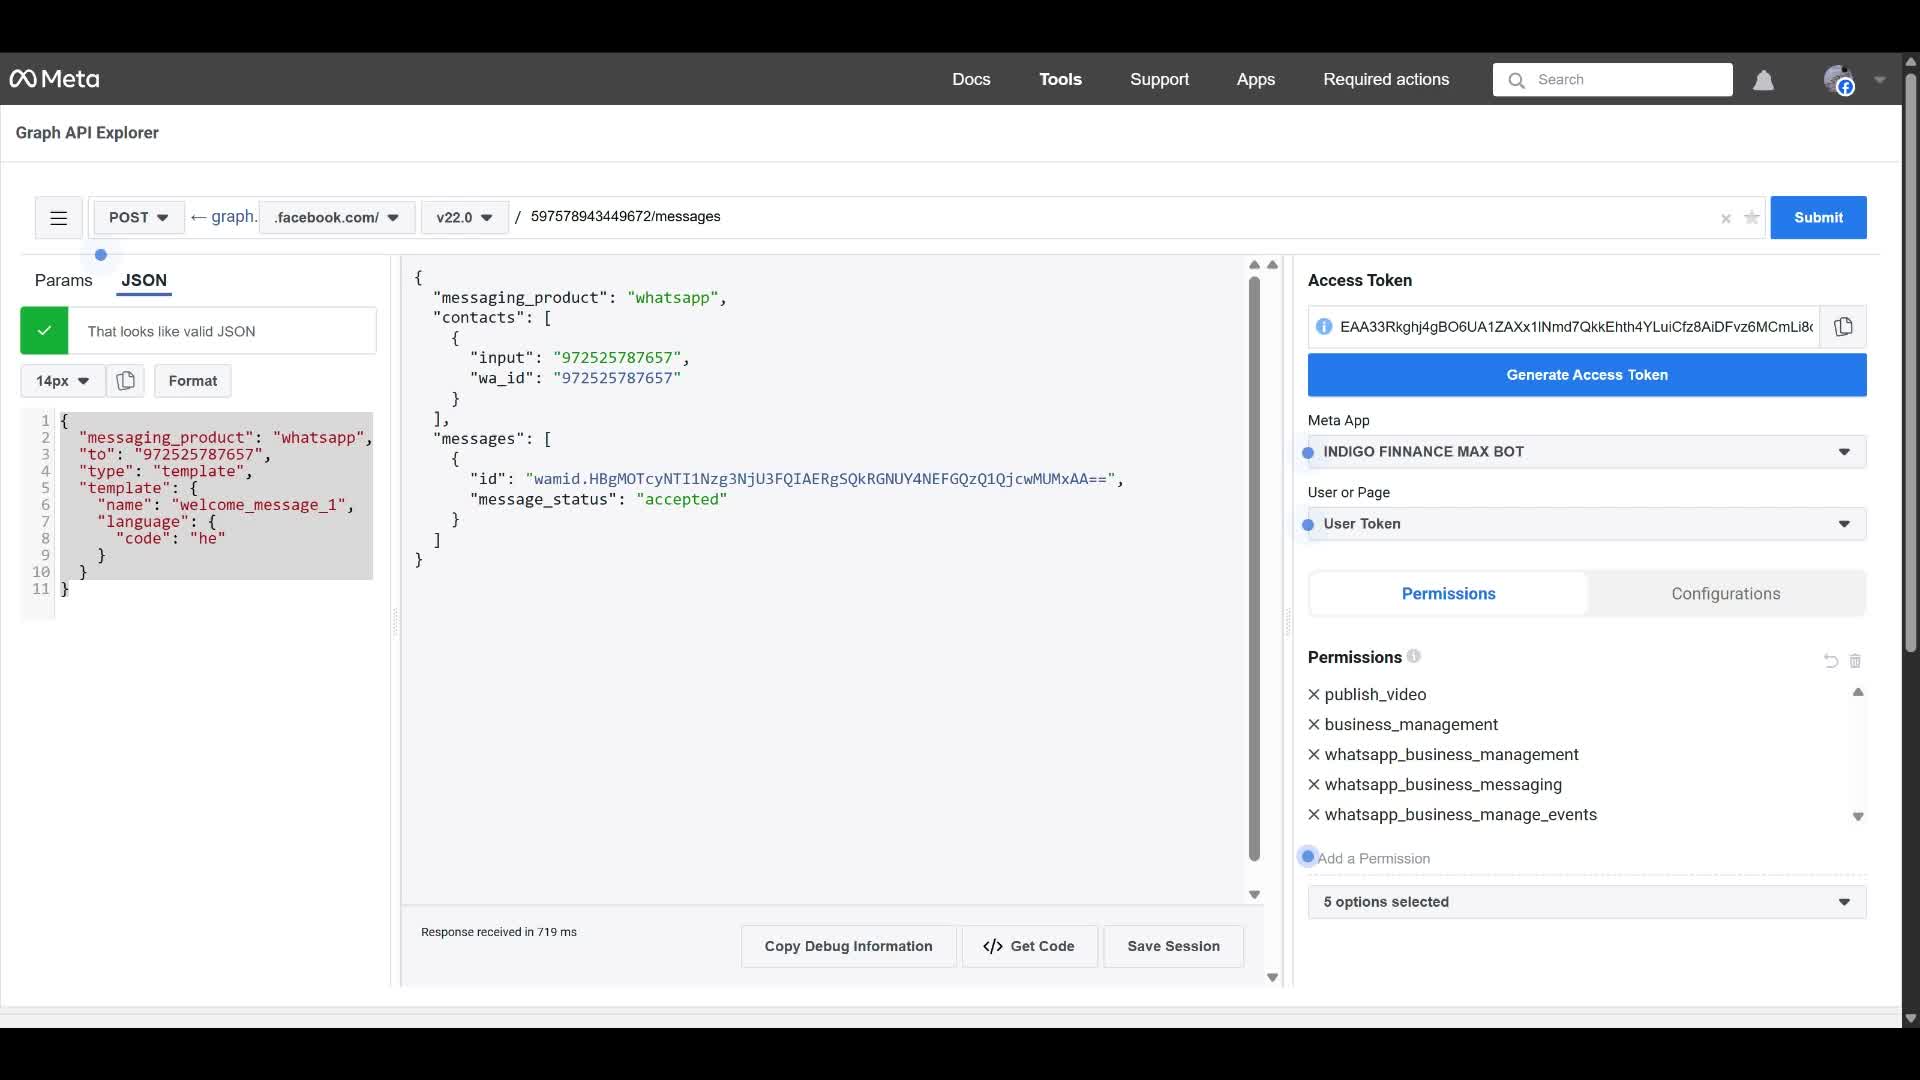Viewport: 1920px width, 1080px height.
Task: Star the query as a favorite
Action: click(1752, 217)
